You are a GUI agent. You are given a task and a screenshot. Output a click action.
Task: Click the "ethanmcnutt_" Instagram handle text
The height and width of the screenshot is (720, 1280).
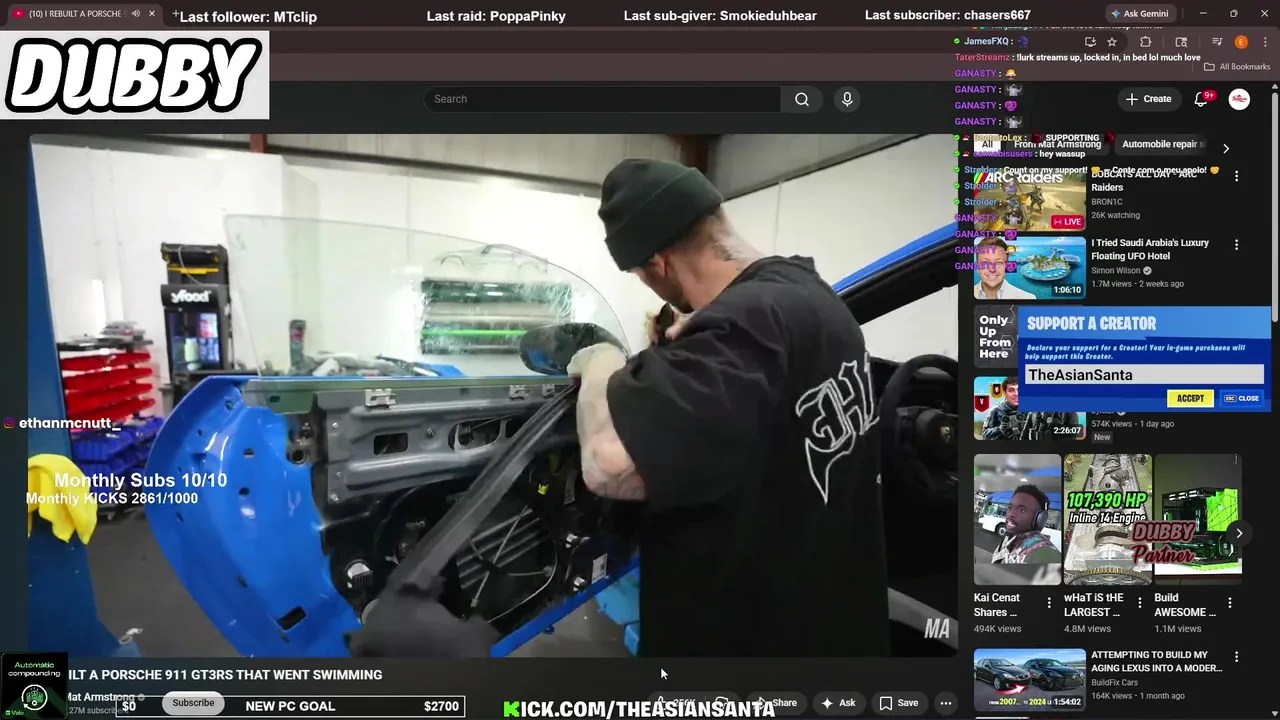[69, 423]
